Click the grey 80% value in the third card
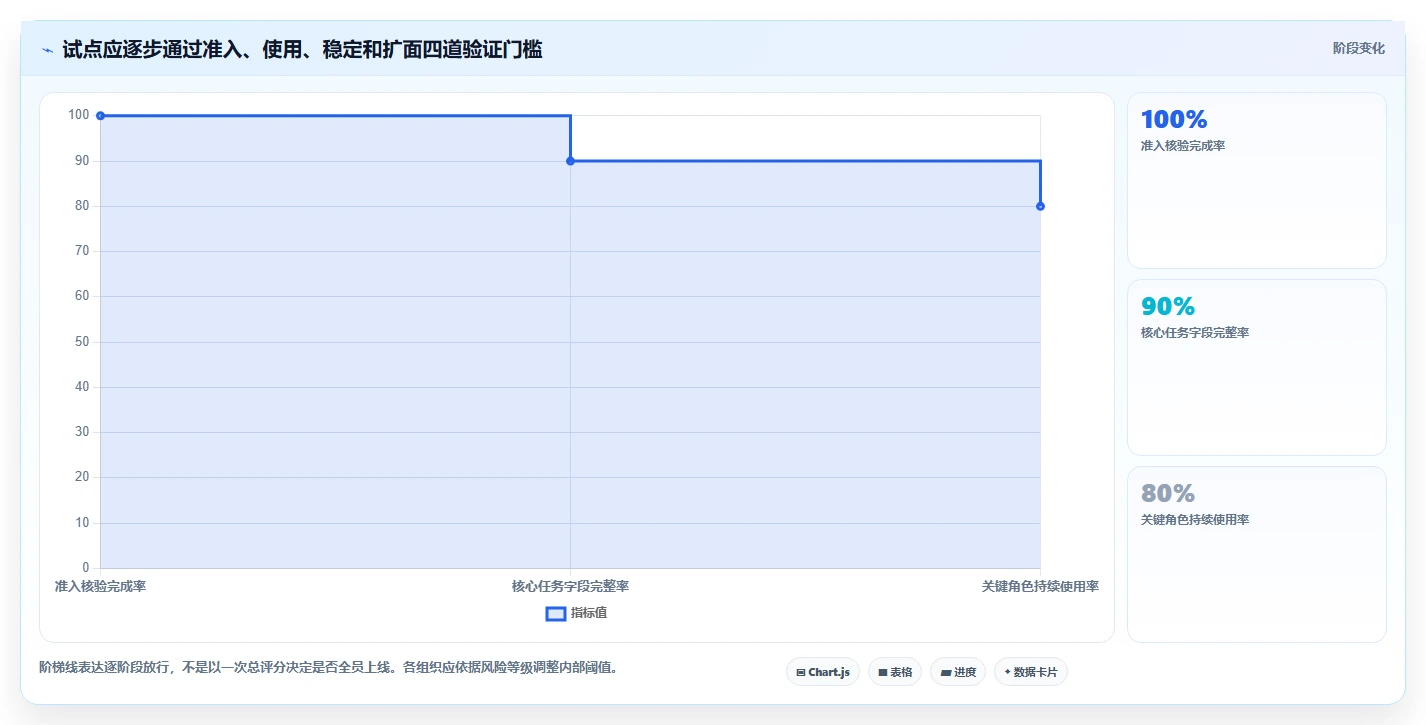Screen dimensions: 1426x725 coord(1168,494)
